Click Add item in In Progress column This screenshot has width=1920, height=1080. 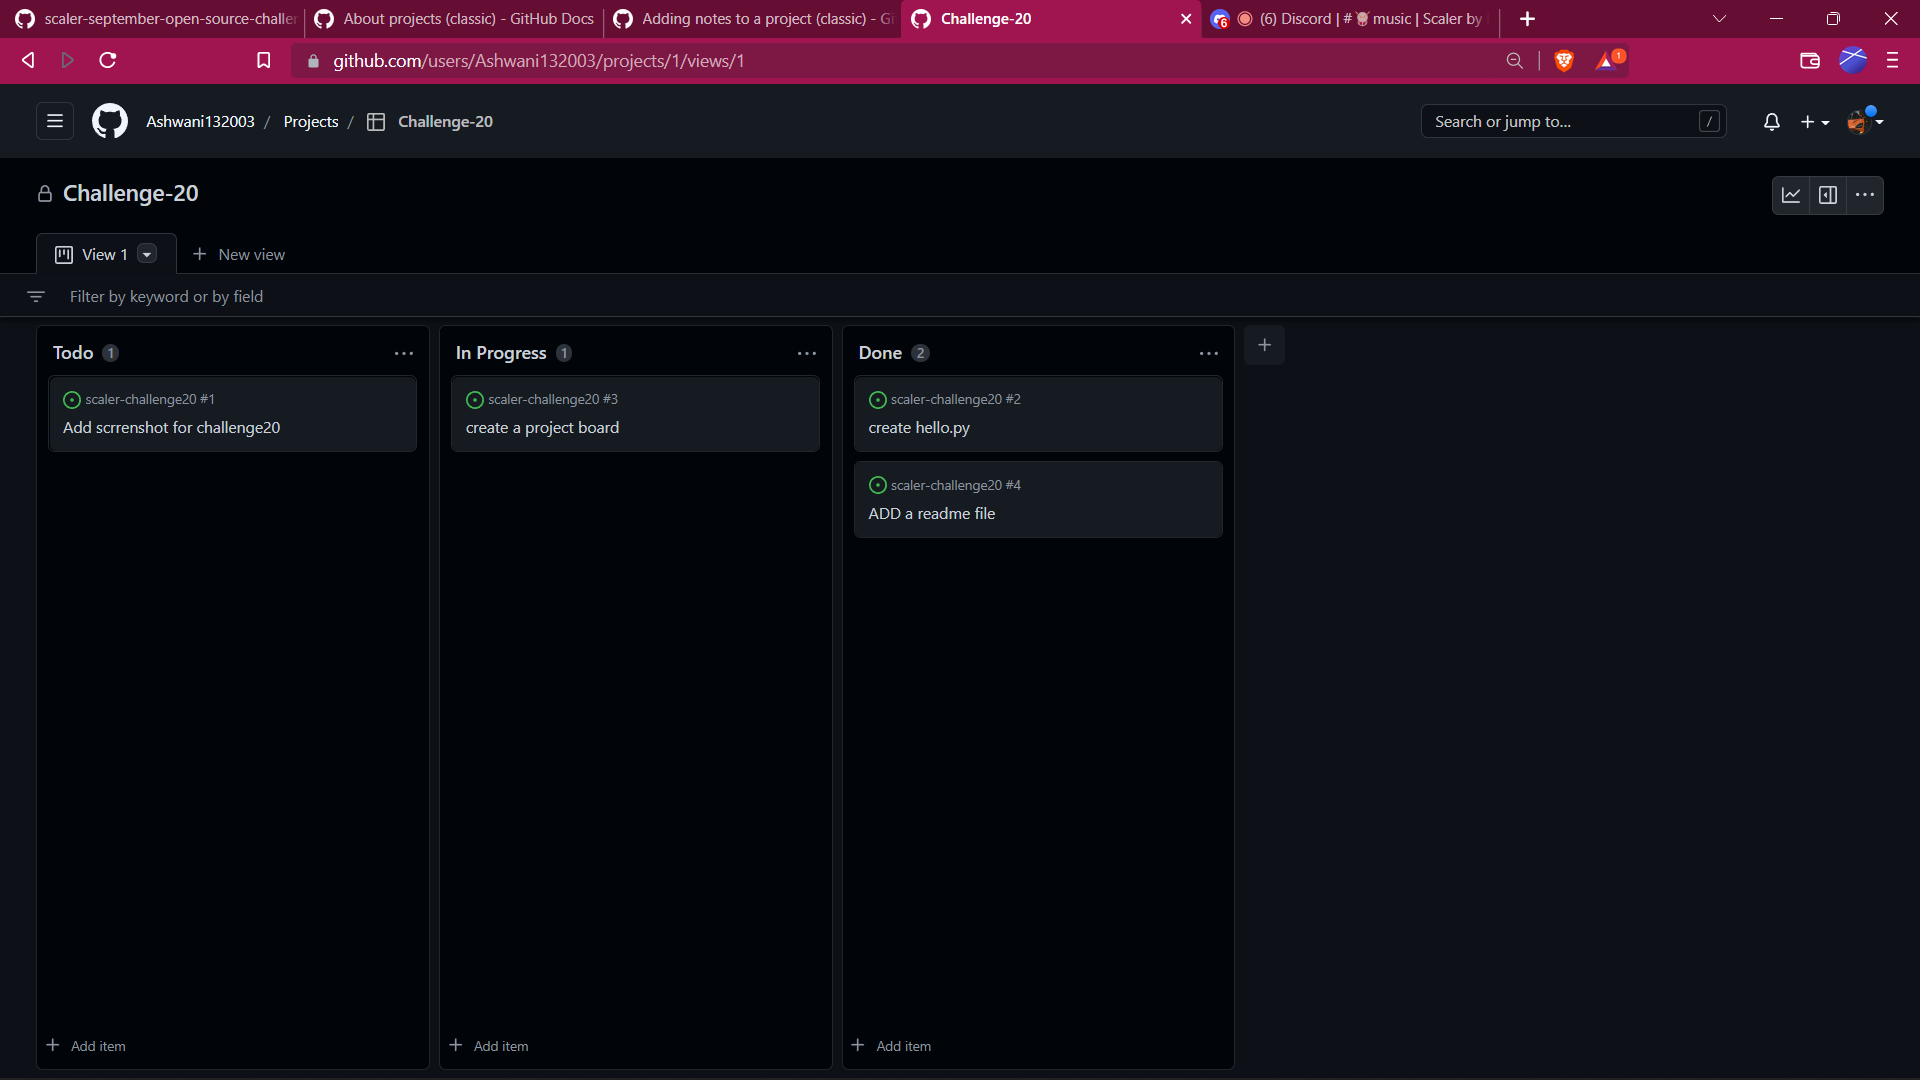(x=490, y=1046)
